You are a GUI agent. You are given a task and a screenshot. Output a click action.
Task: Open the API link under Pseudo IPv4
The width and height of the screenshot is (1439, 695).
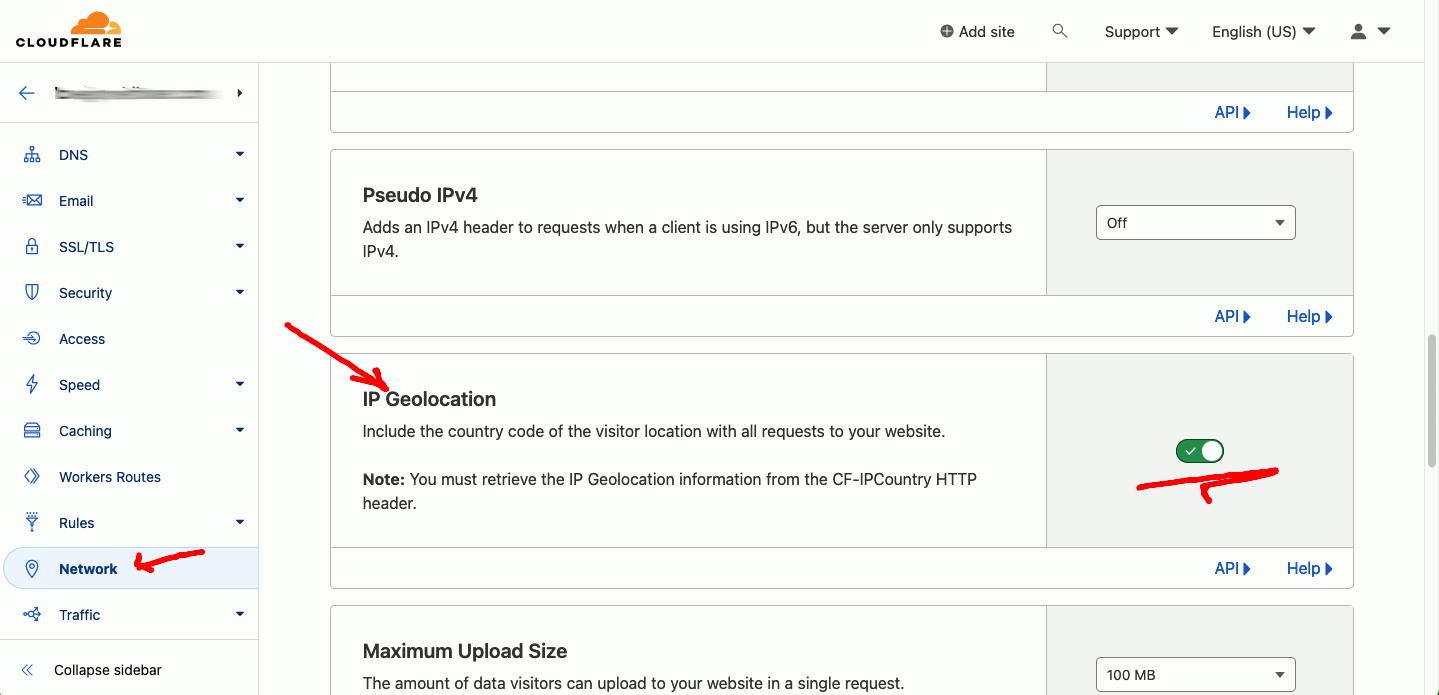pyautogui.click(x=1233, y=316)
